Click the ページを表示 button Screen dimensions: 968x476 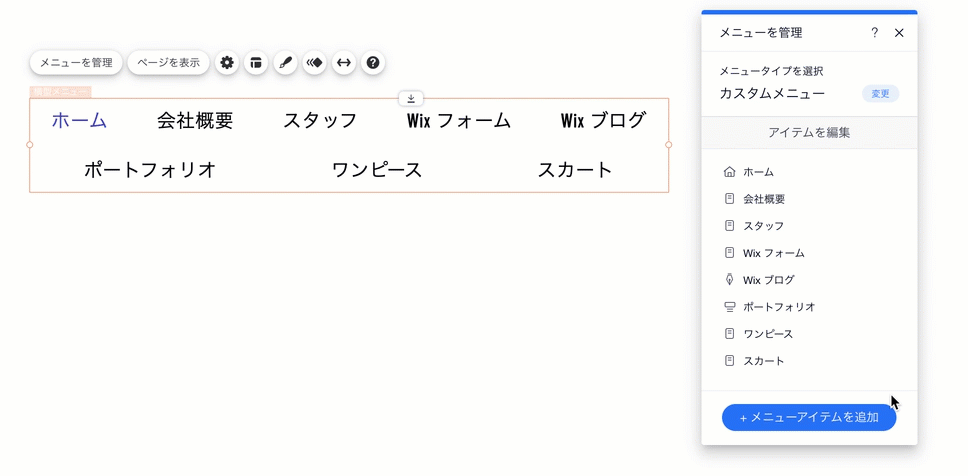click(168, 63)
